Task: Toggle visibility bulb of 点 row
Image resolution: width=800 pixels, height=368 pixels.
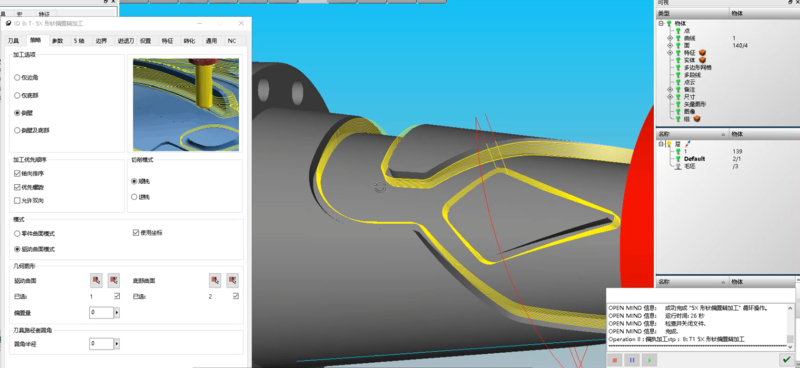Action: click(678, 31)
